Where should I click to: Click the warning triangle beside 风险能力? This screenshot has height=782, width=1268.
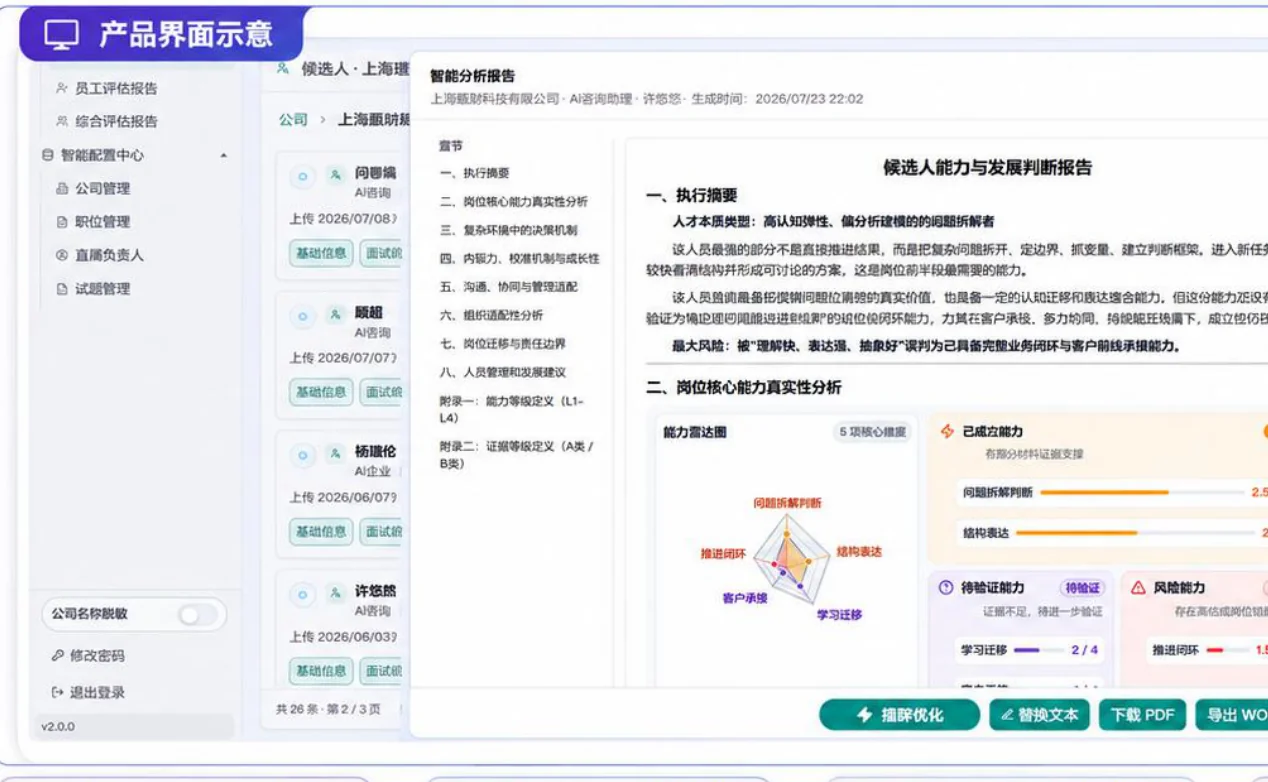1138,588
